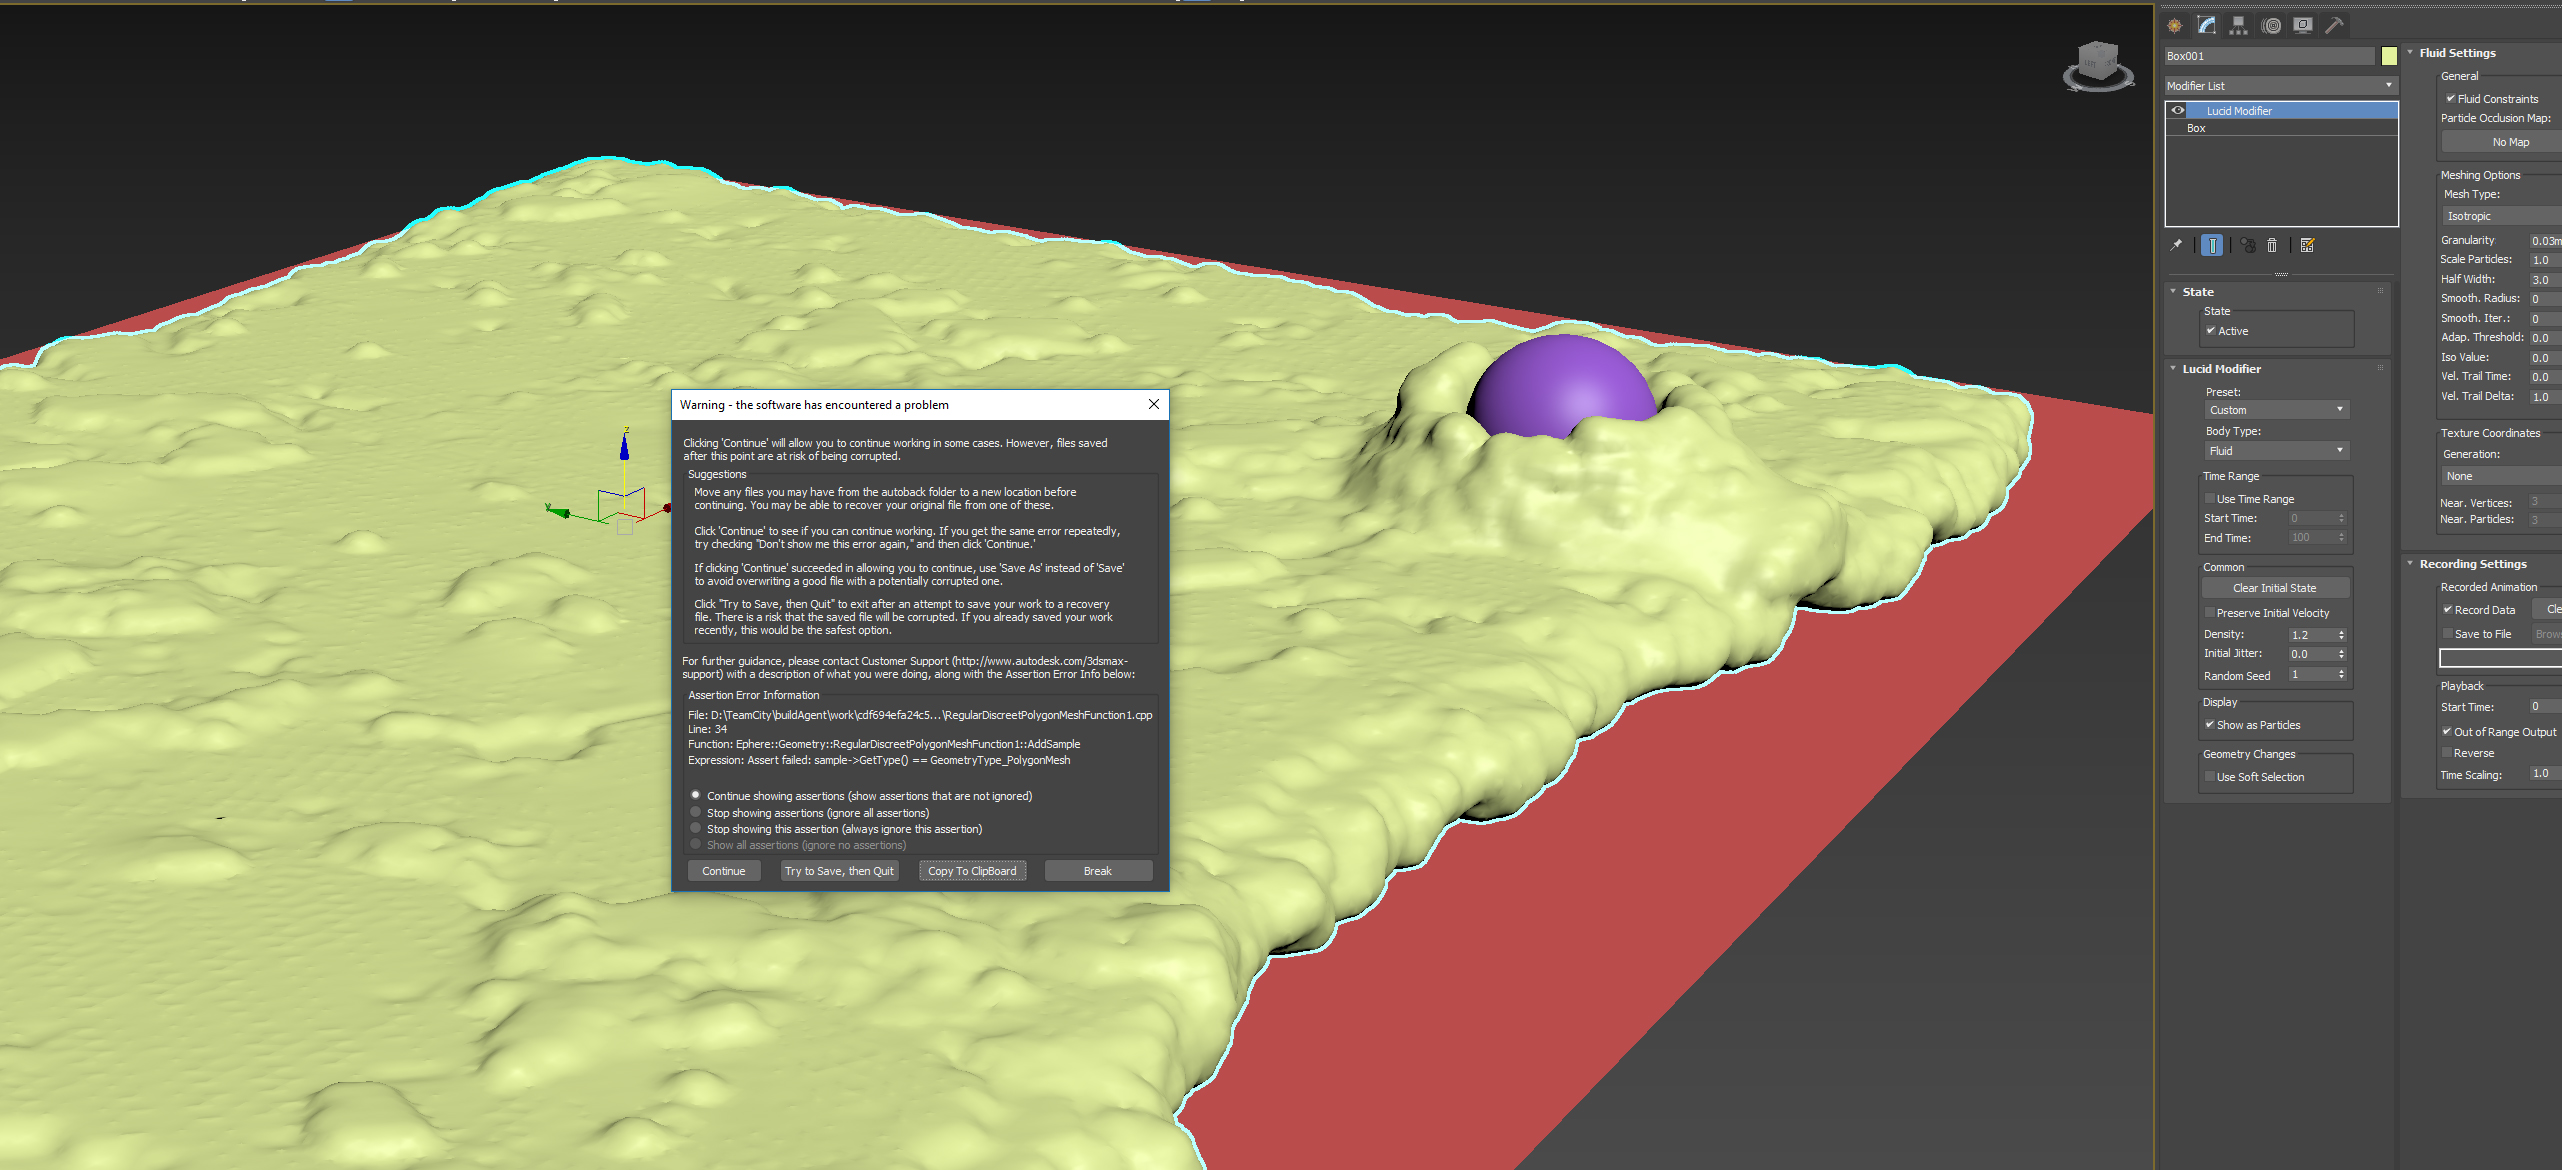Remove modifier with the trash icon
This screenshot has height=1170, width=2562.
pyautogui.click(x=2272, y=245)
